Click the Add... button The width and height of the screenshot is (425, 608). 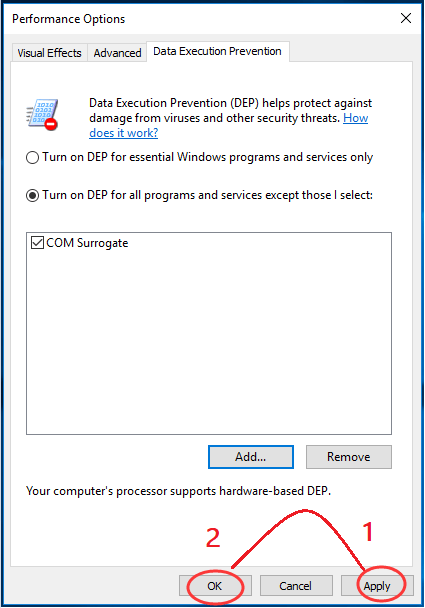click(251, 457)
